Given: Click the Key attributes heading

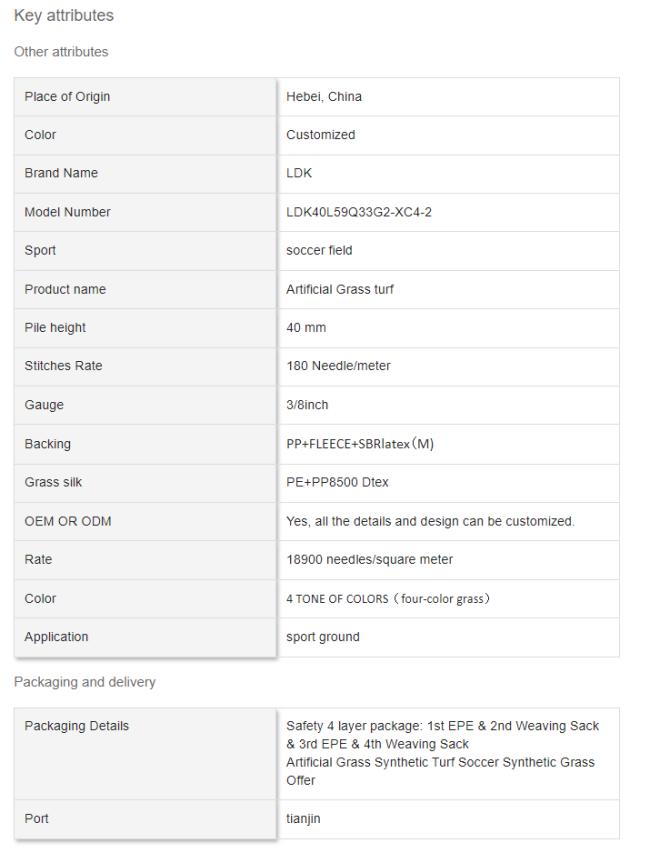Looking at the screenshot, I should pos(64,16).
